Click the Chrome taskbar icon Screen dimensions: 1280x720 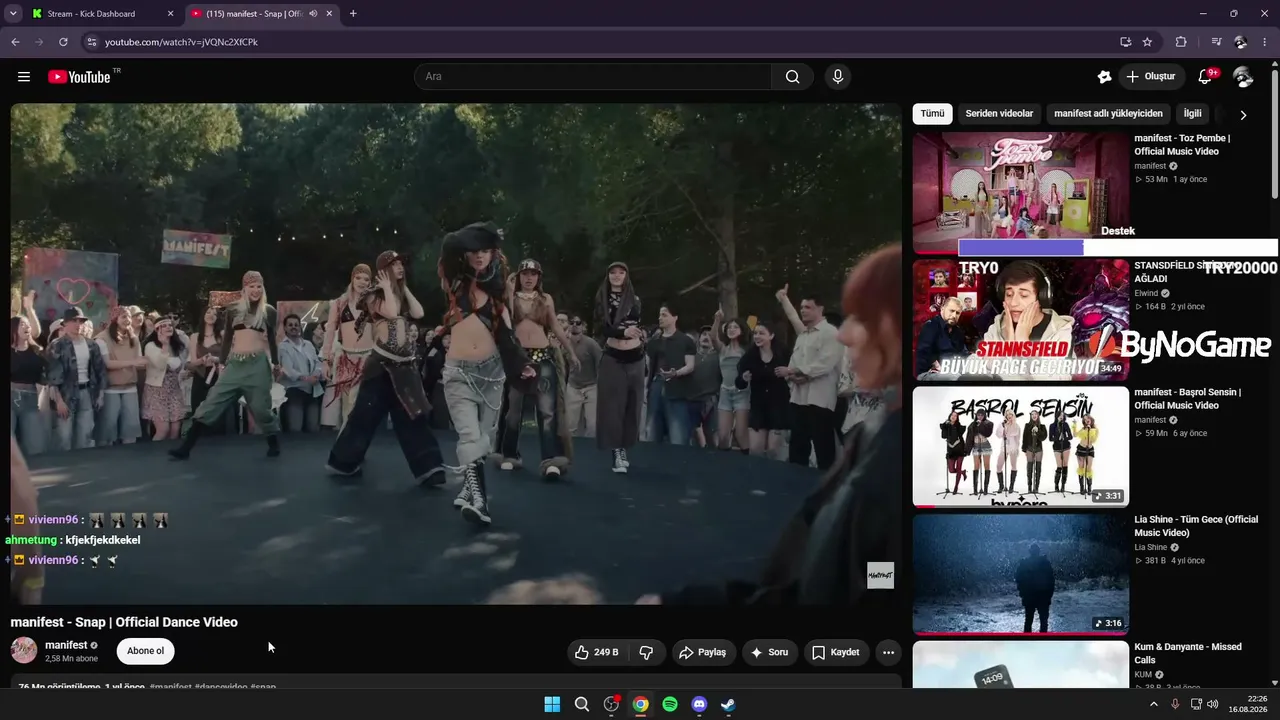[x=640, y=704]
